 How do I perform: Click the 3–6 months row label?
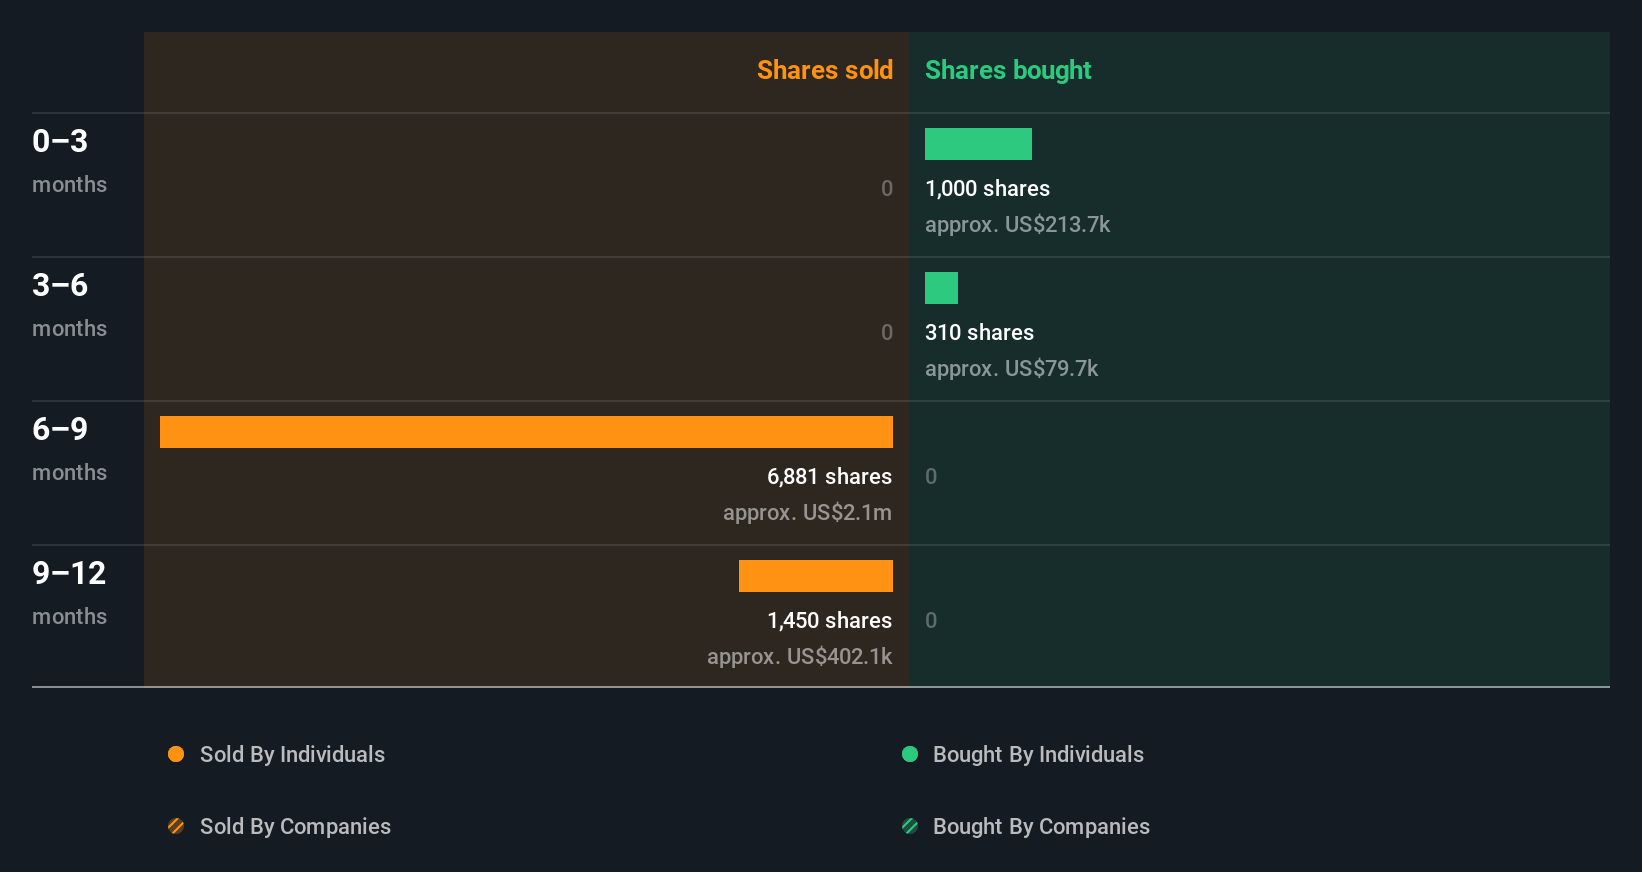click(69, 304)
